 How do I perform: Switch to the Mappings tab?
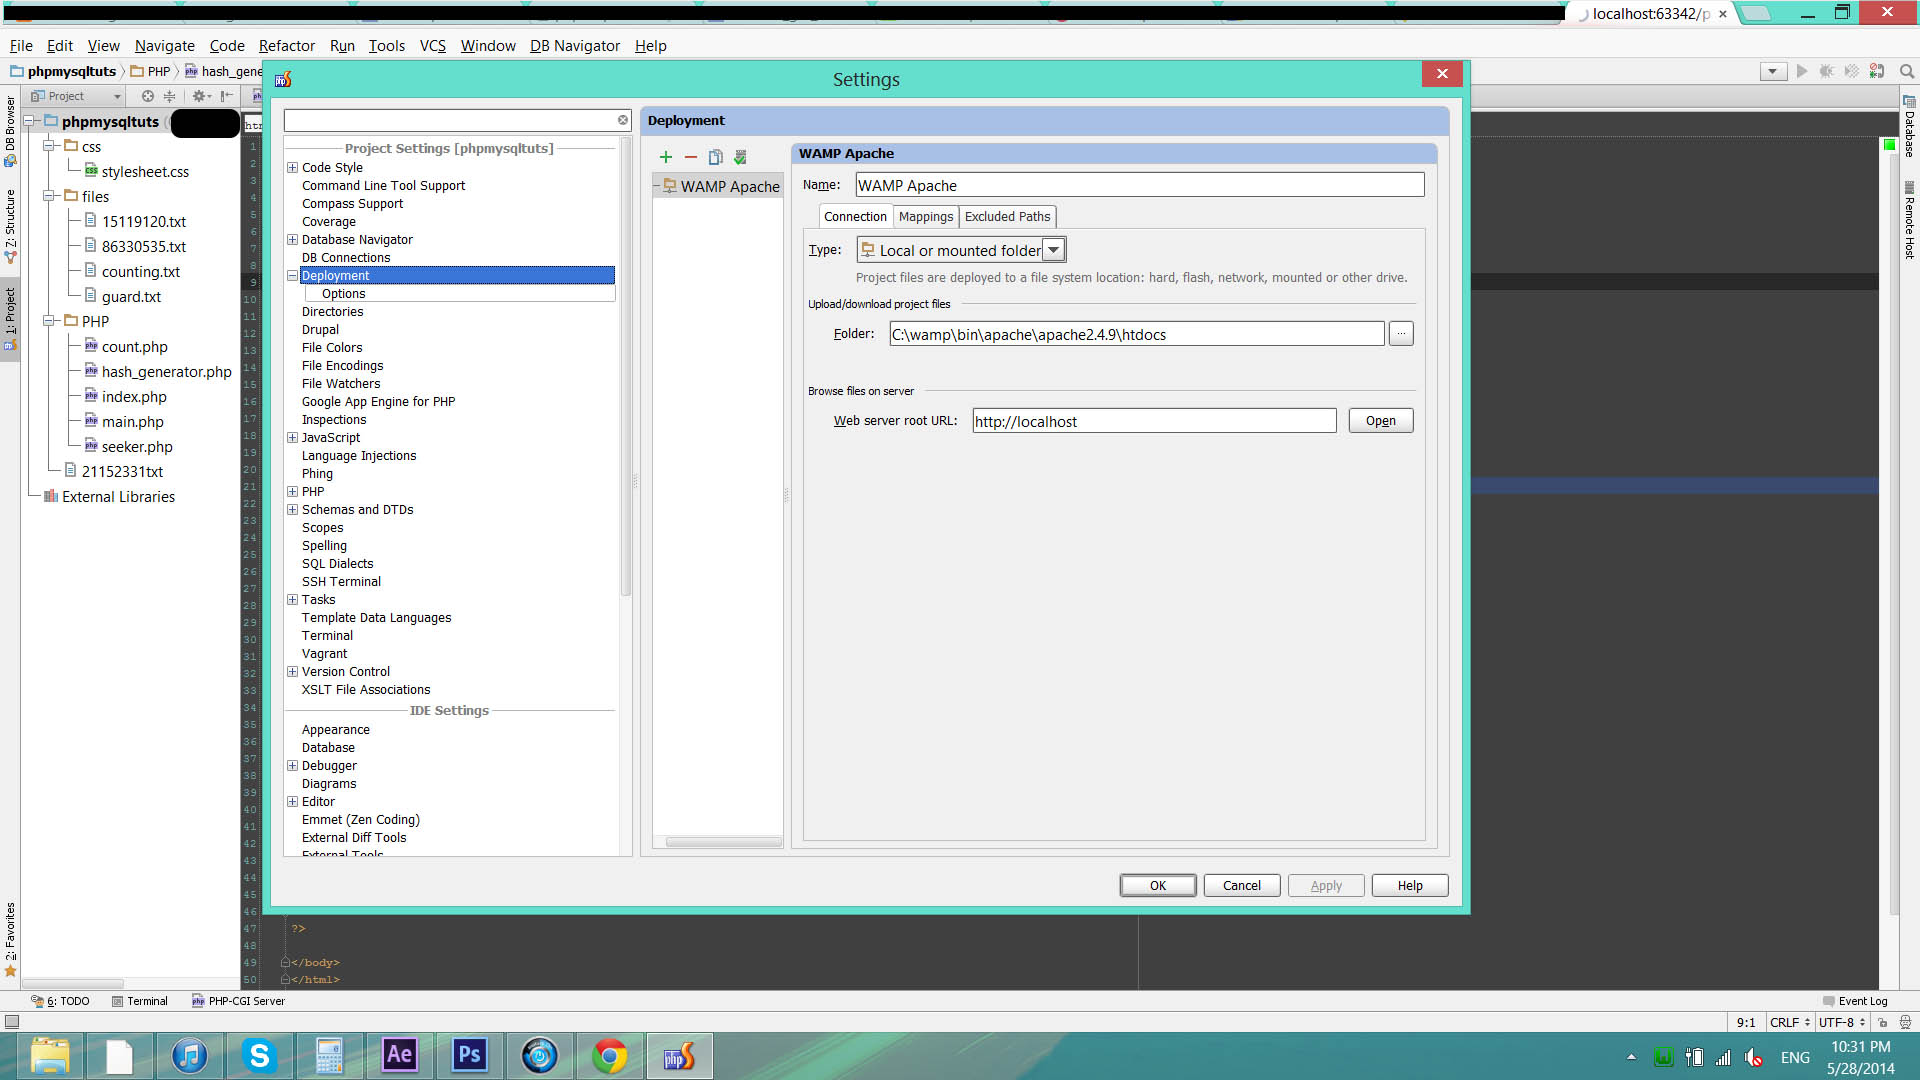point(926,217)
